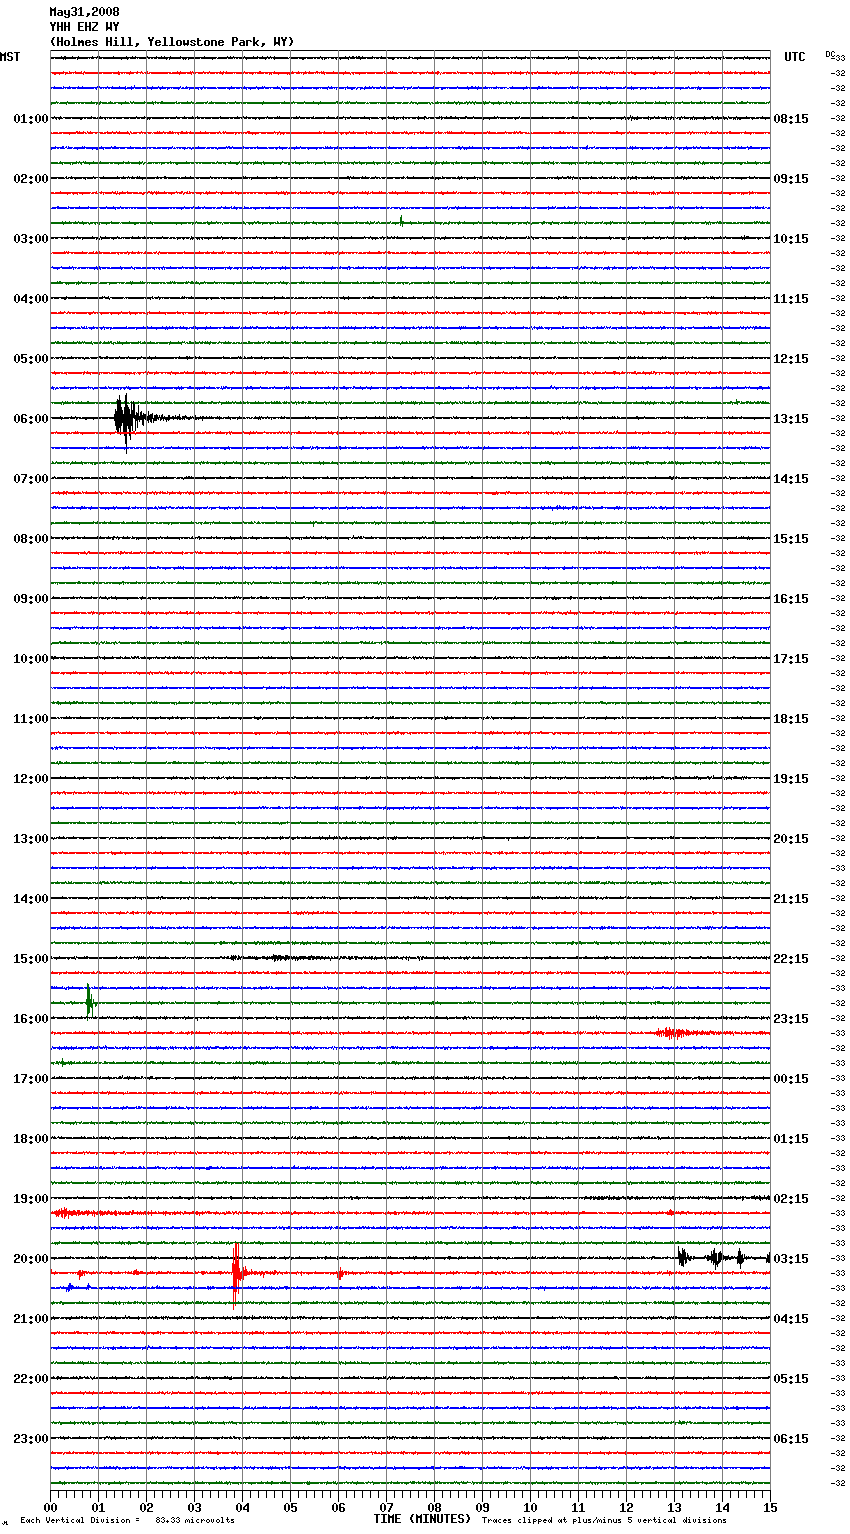
Task: Select the station code YHH EHZ WY
Action: [84, 27]
